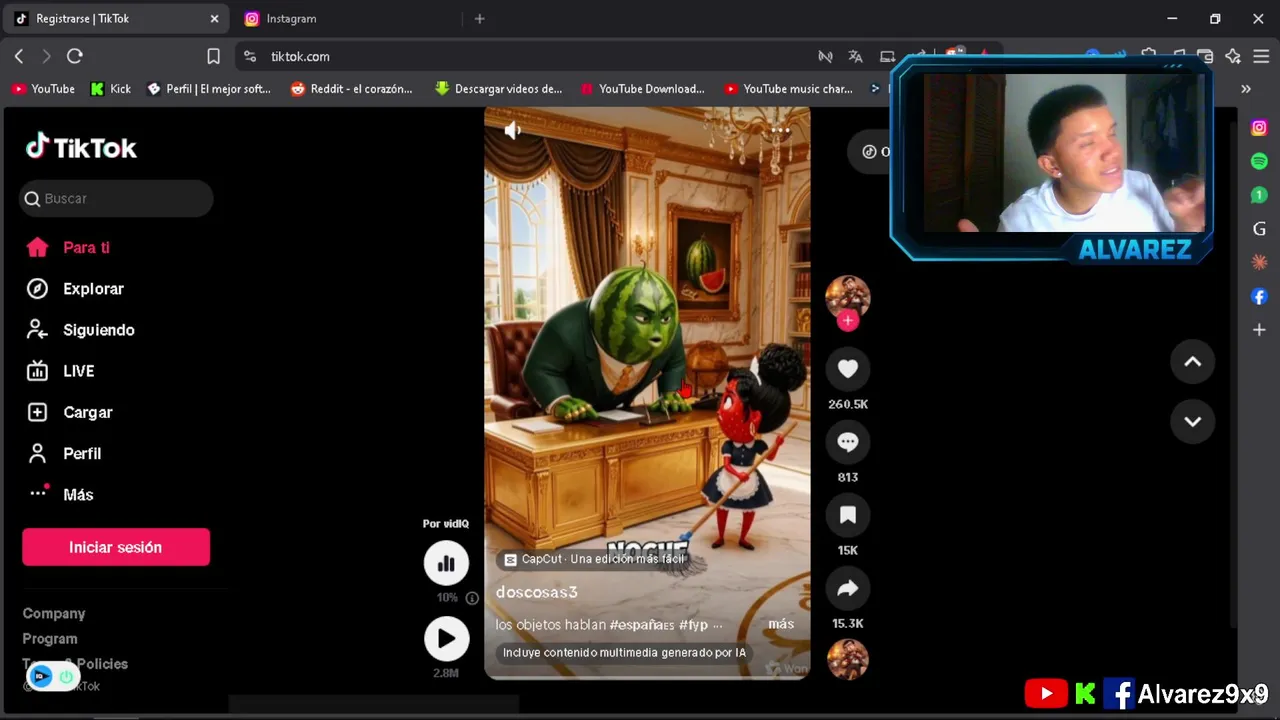The height and width of the screenshot is (720, 1280).
Task: Expand the Program footer section
Action: click(50, 638)
